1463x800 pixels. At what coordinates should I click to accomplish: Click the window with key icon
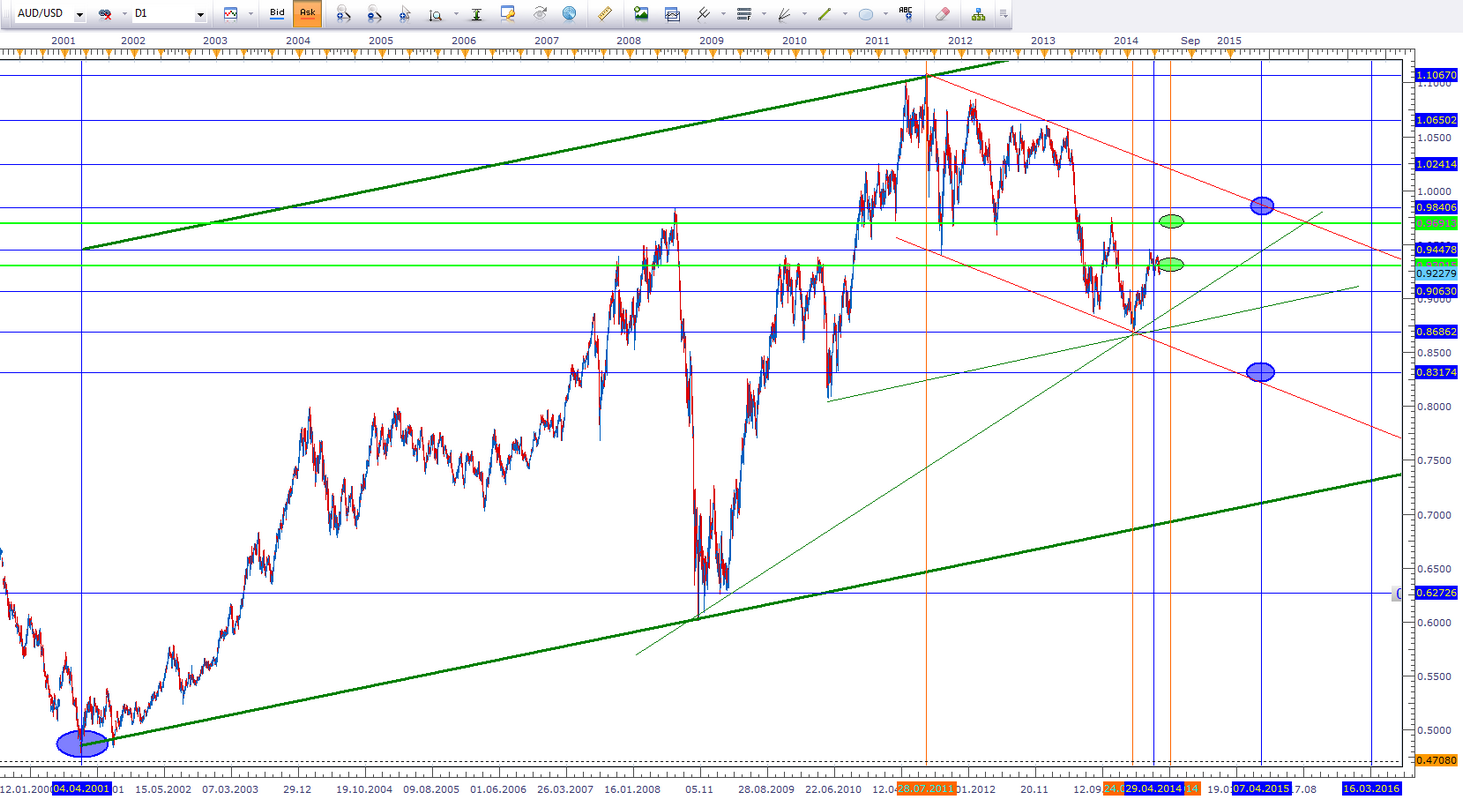(x=508, y=15)
